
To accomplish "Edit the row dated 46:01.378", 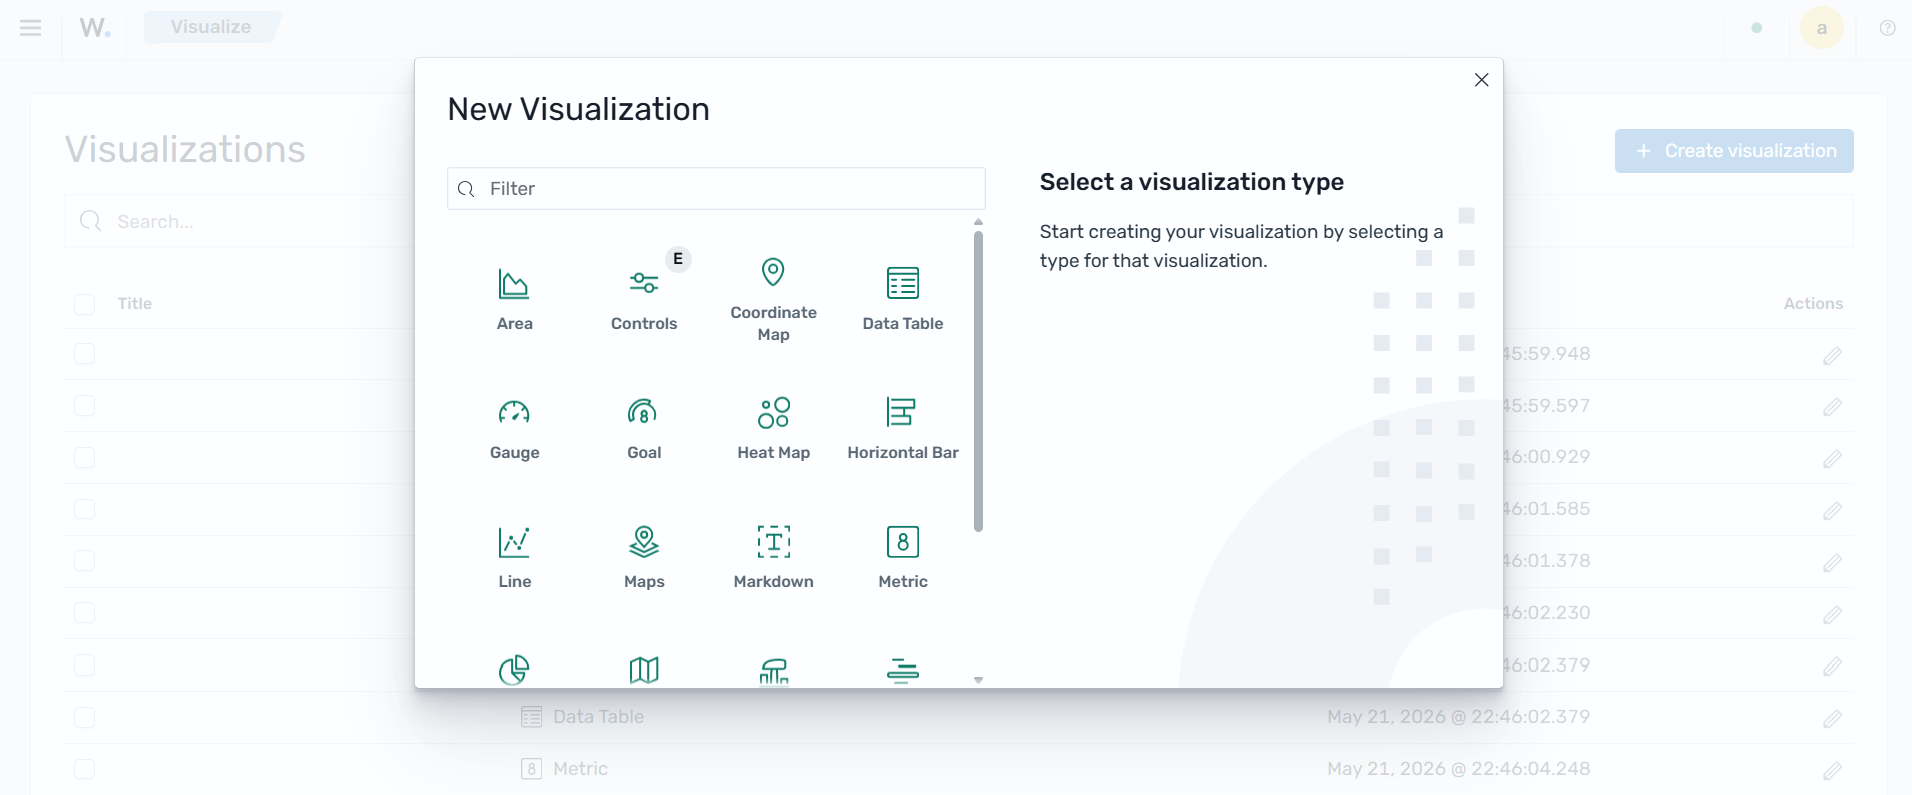I will point(1832,563).
